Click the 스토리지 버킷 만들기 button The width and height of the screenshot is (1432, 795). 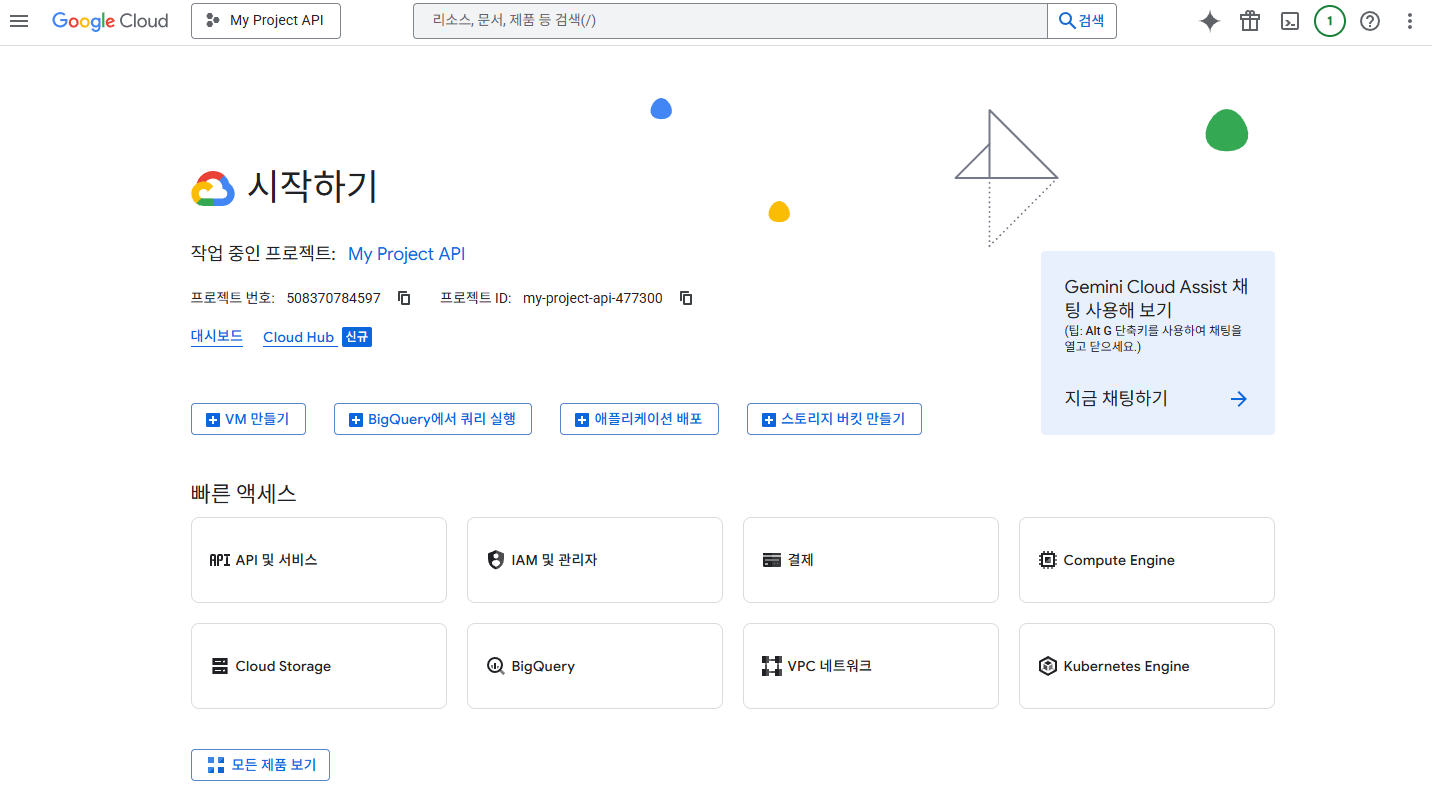834,419
